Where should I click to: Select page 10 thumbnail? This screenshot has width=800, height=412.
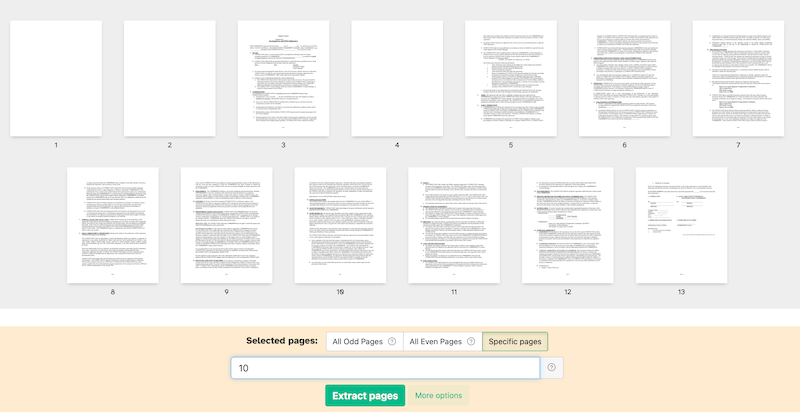click(340, 225)
